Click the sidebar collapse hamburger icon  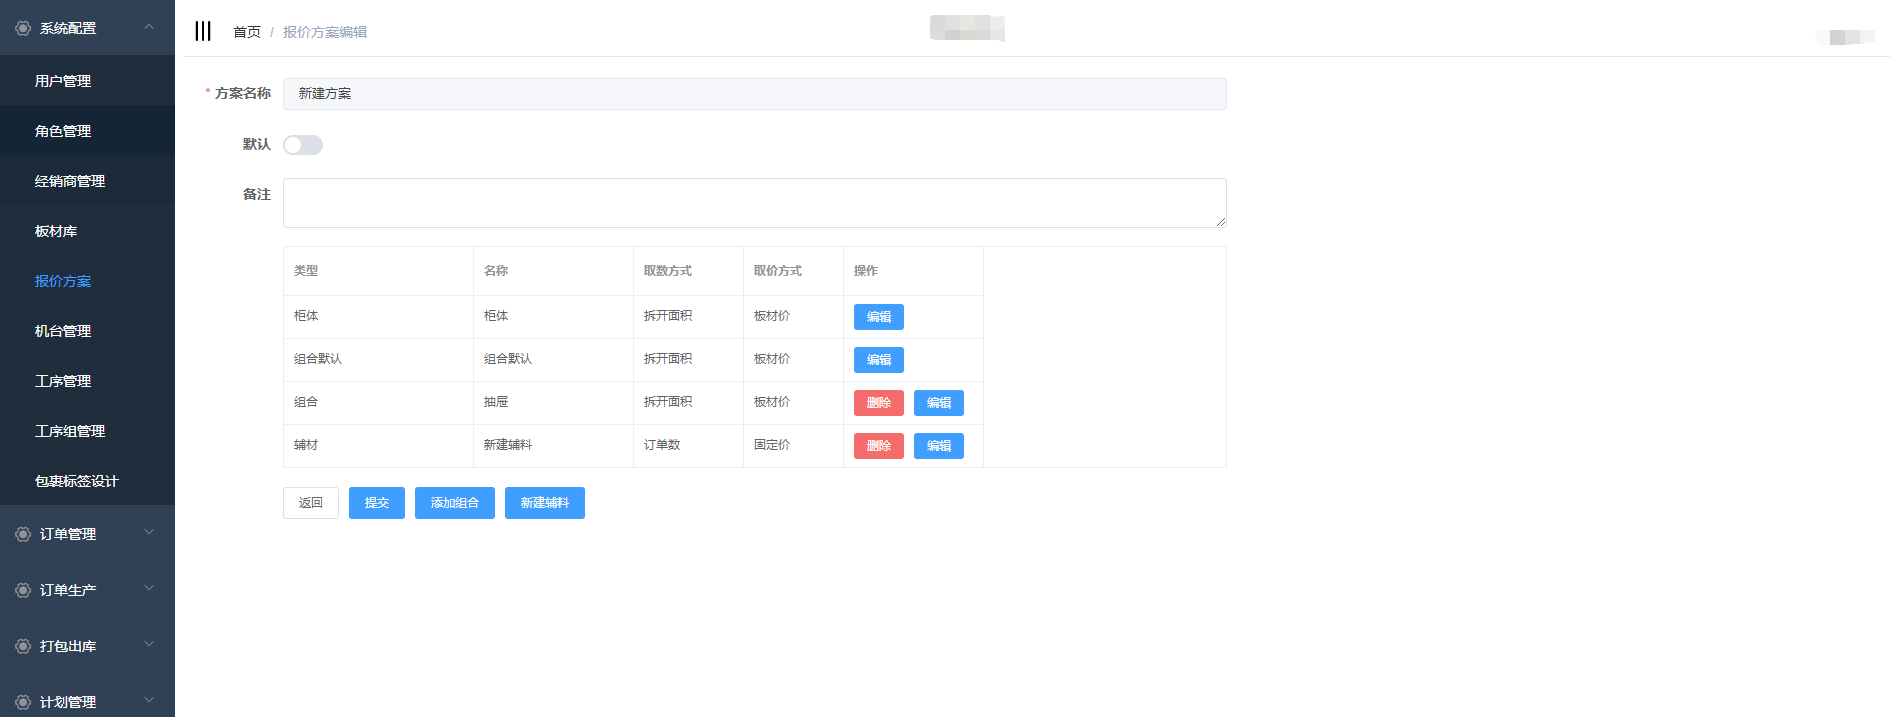pos(203,31)
